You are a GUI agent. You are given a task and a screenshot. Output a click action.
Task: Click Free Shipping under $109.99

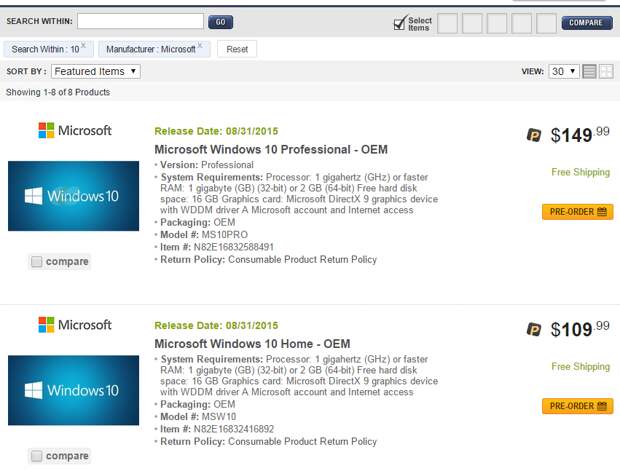click(580, 367)
